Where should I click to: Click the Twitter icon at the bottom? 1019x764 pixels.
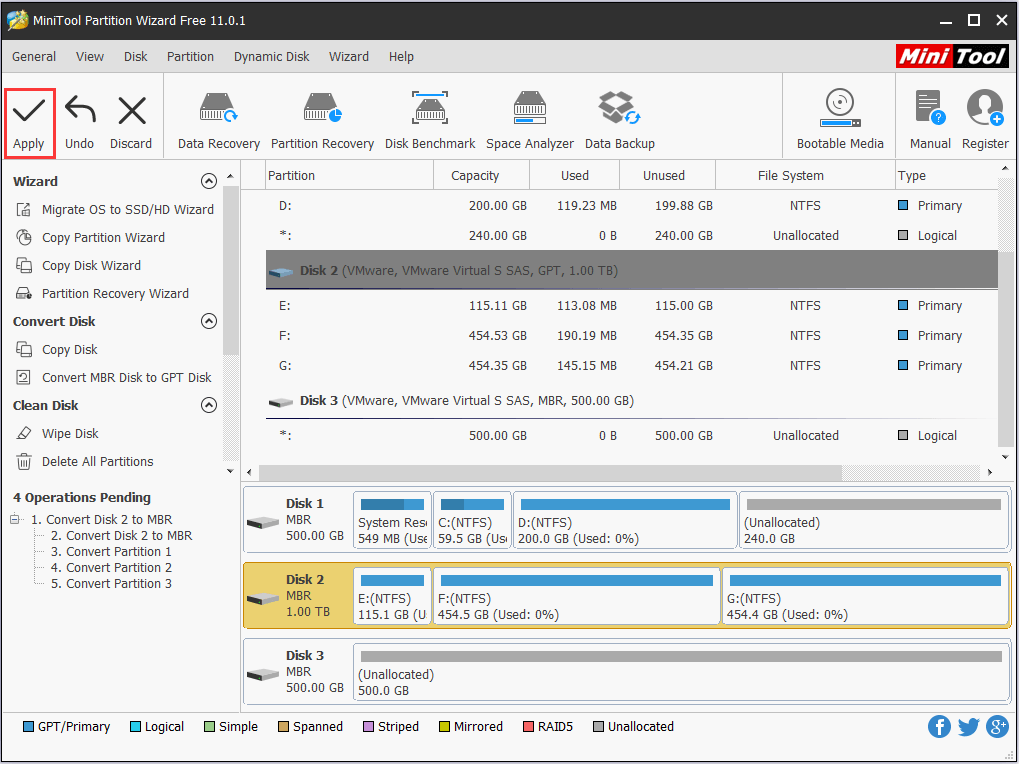968,726
